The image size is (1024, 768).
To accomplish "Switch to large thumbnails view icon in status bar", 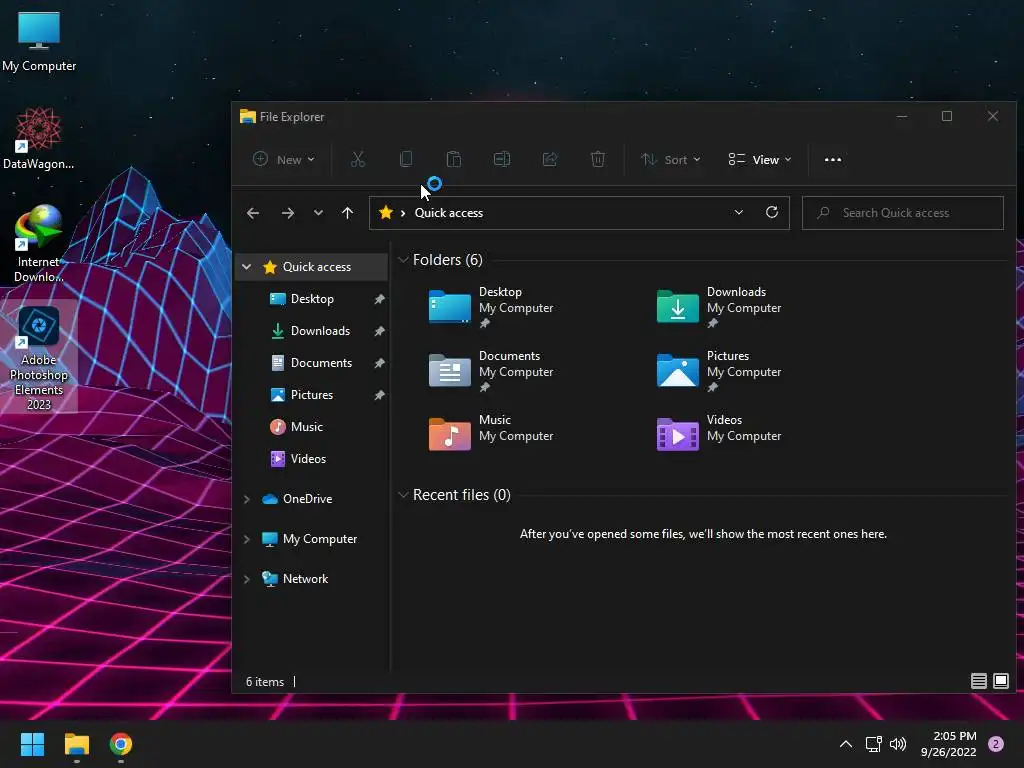I will pos(1000,681).
